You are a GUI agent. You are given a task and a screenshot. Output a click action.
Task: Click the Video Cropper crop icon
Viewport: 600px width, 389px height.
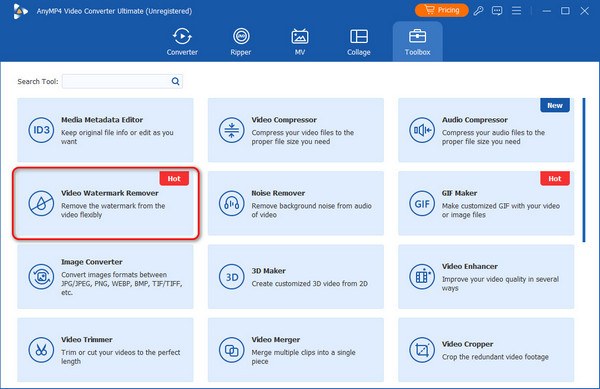click(422, 350)
